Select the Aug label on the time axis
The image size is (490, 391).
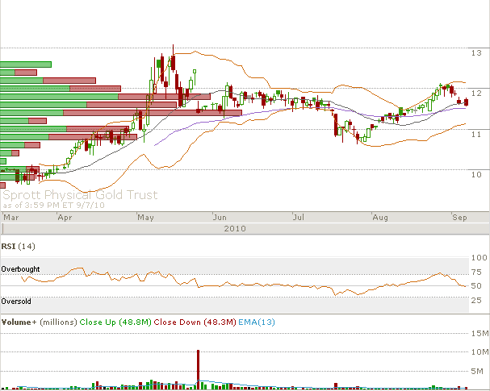[x=380, y=217]
